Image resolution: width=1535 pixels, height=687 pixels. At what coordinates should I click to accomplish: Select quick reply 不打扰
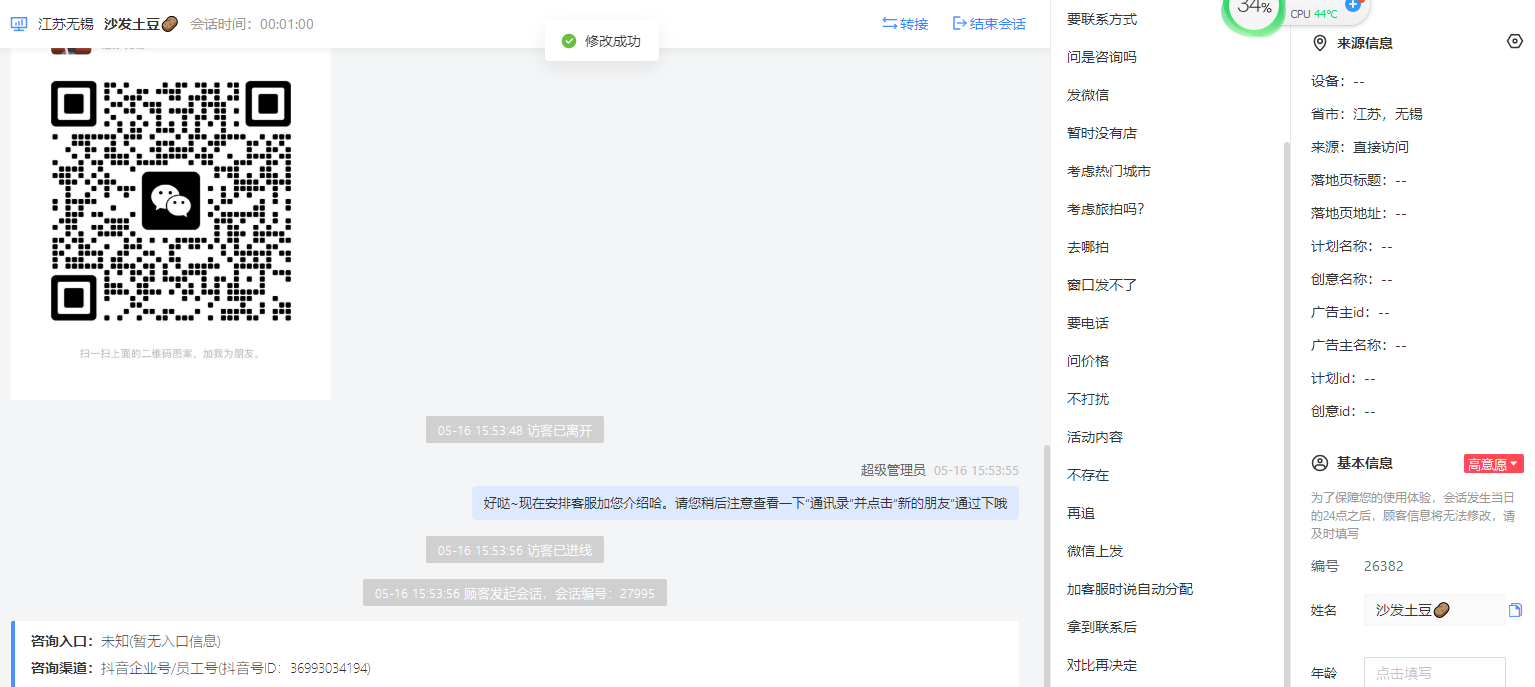[x=1088, y=399]
